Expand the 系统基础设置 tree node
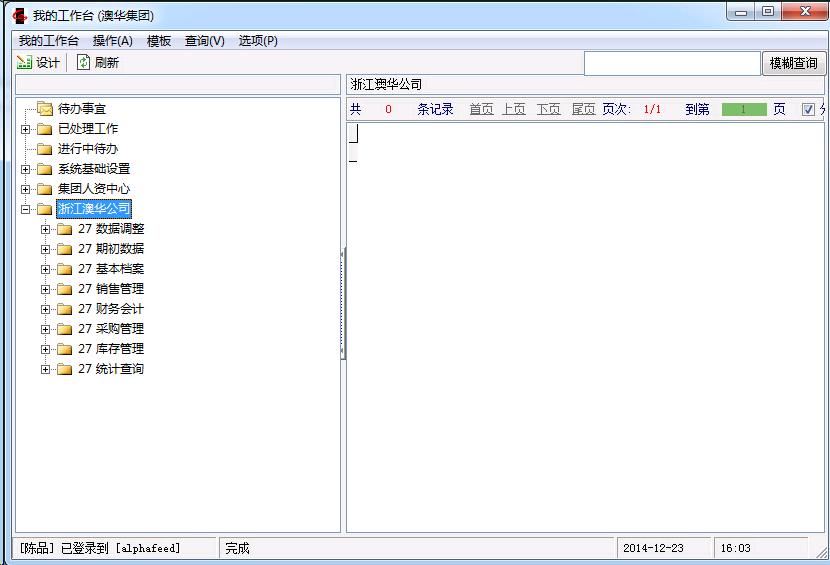830x565 pixels. 25,169
